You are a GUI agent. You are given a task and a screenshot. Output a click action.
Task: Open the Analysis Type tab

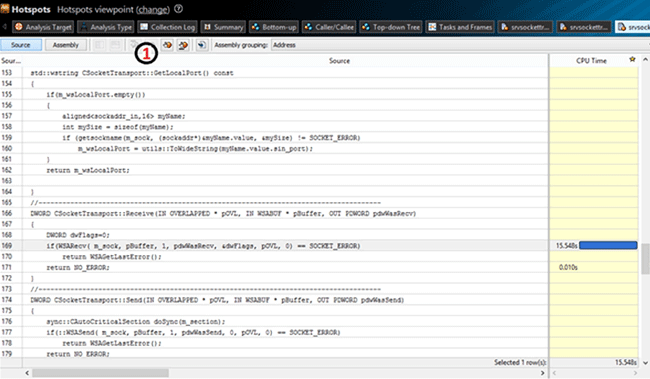pos(106,27)
